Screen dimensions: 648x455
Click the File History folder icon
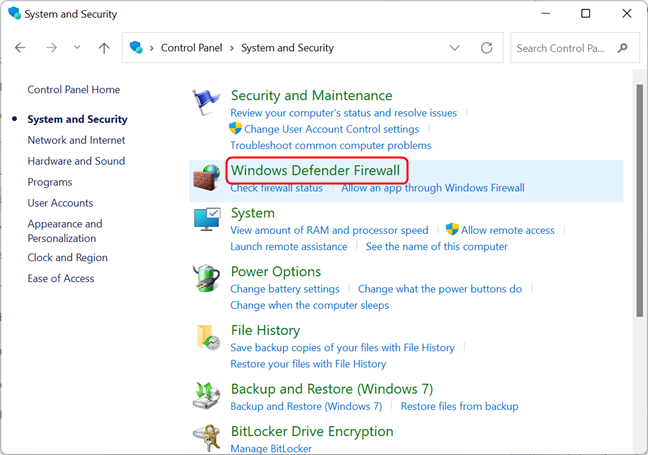pos(208,337)
